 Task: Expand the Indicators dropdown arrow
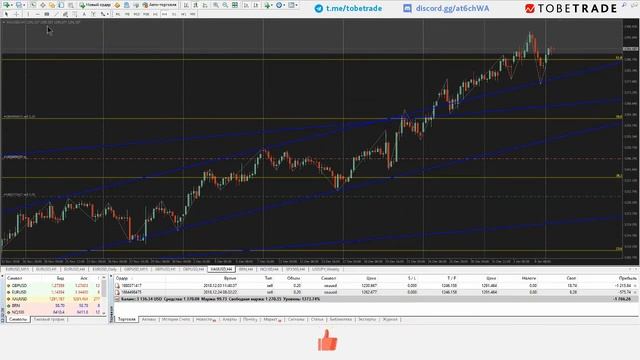pos(272,5)
